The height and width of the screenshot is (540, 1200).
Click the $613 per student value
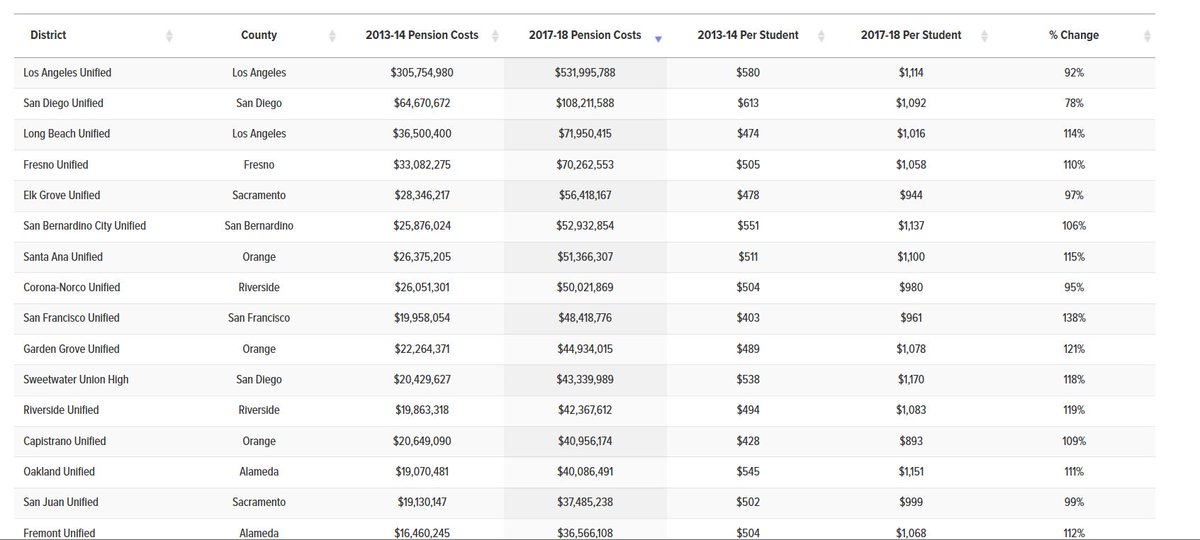point(748,103)
